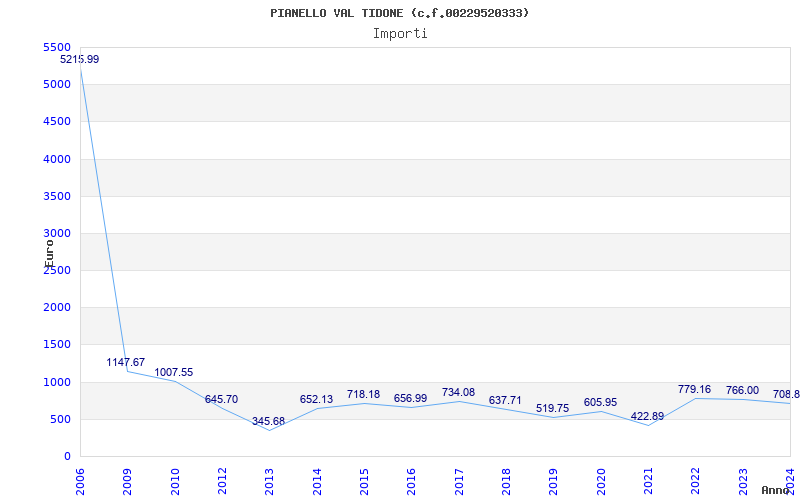Viewport: 800px width, 500px height.
Task: Click the 1500 y-axis tick label
Action: tap(57, 345)
